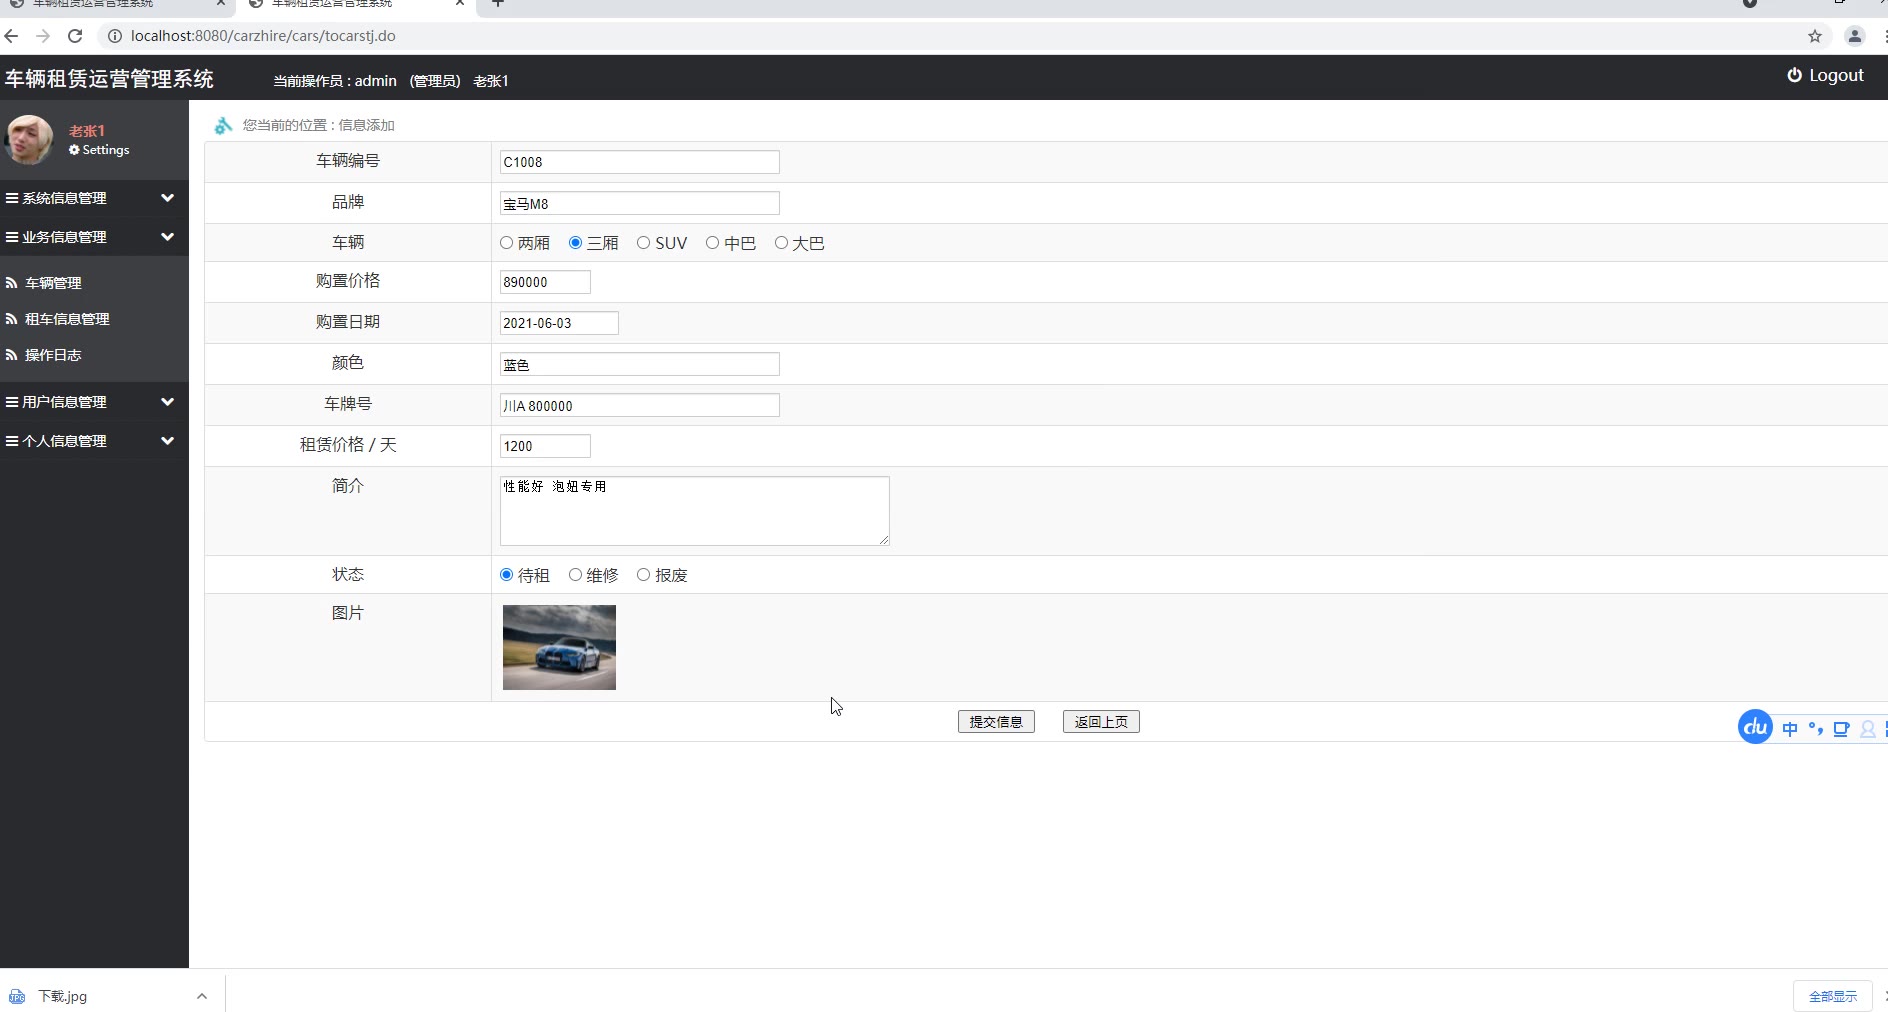Set status to 报废 radio
1888x1012 pixels.
click(643, 575)
